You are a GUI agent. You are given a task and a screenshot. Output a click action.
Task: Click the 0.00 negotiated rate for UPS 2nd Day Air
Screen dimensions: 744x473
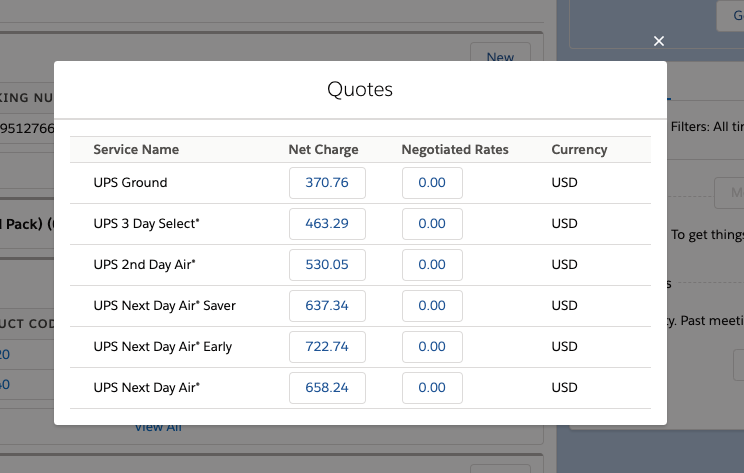pos(432,265)
